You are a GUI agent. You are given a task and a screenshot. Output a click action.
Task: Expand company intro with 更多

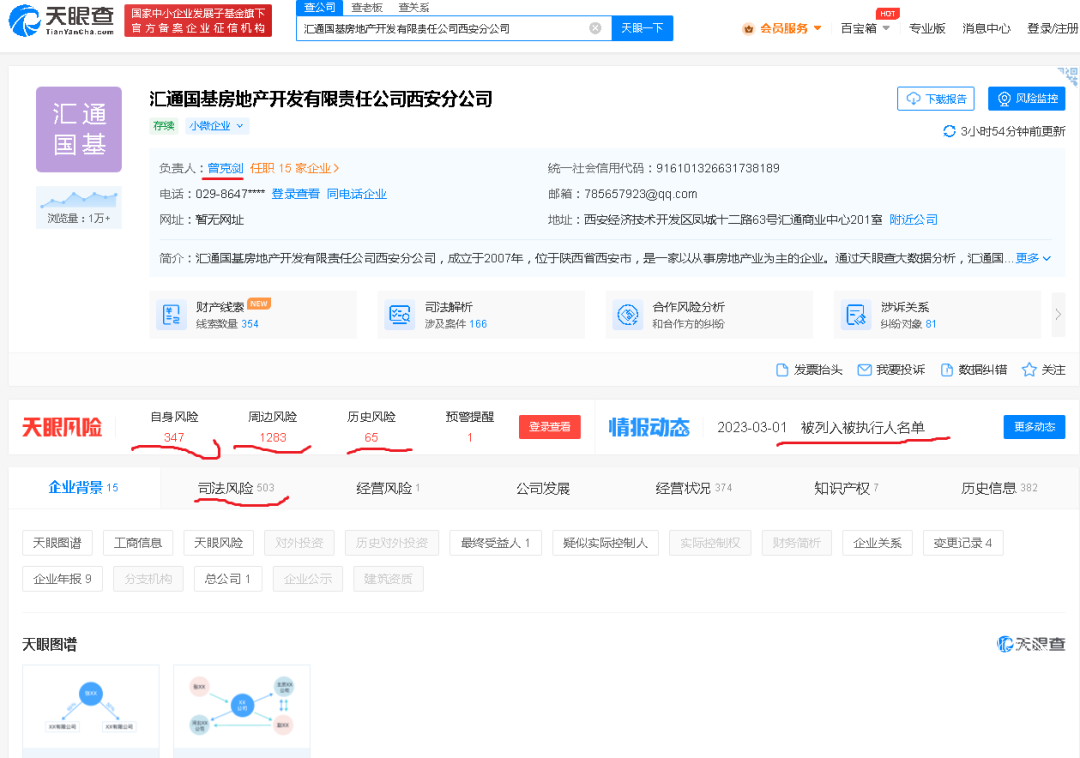1033,258
